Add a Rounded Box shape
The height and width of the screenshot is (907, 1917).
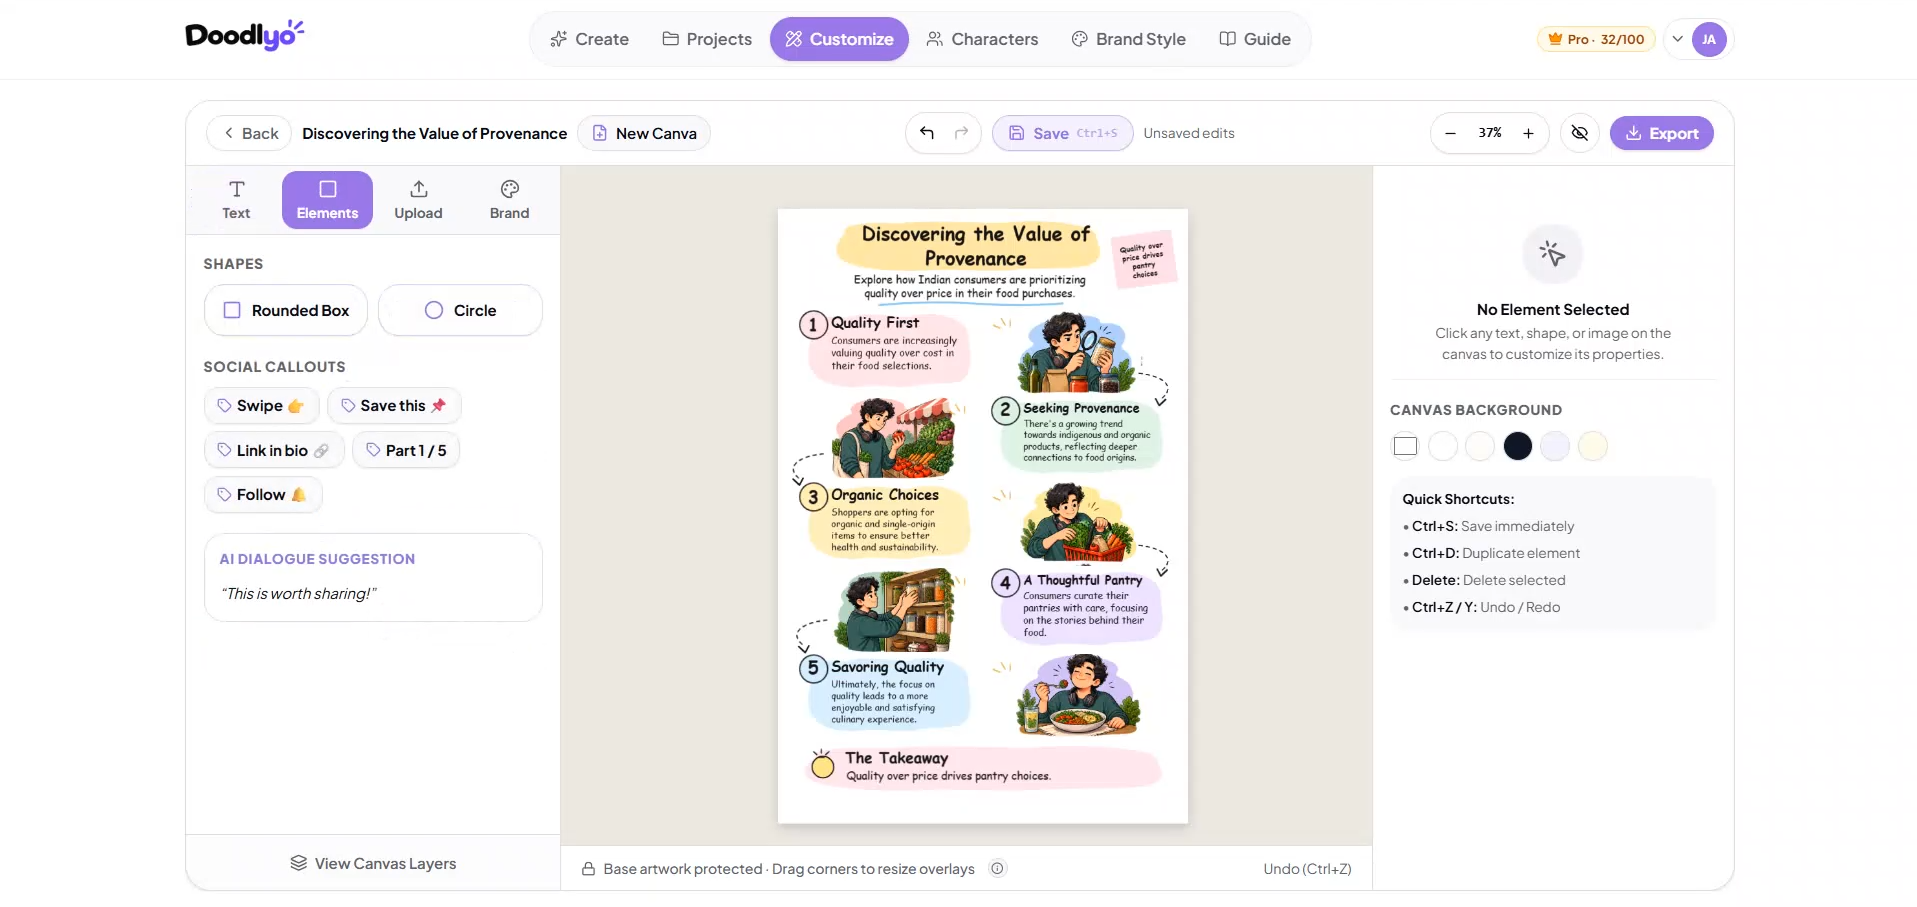286,310
